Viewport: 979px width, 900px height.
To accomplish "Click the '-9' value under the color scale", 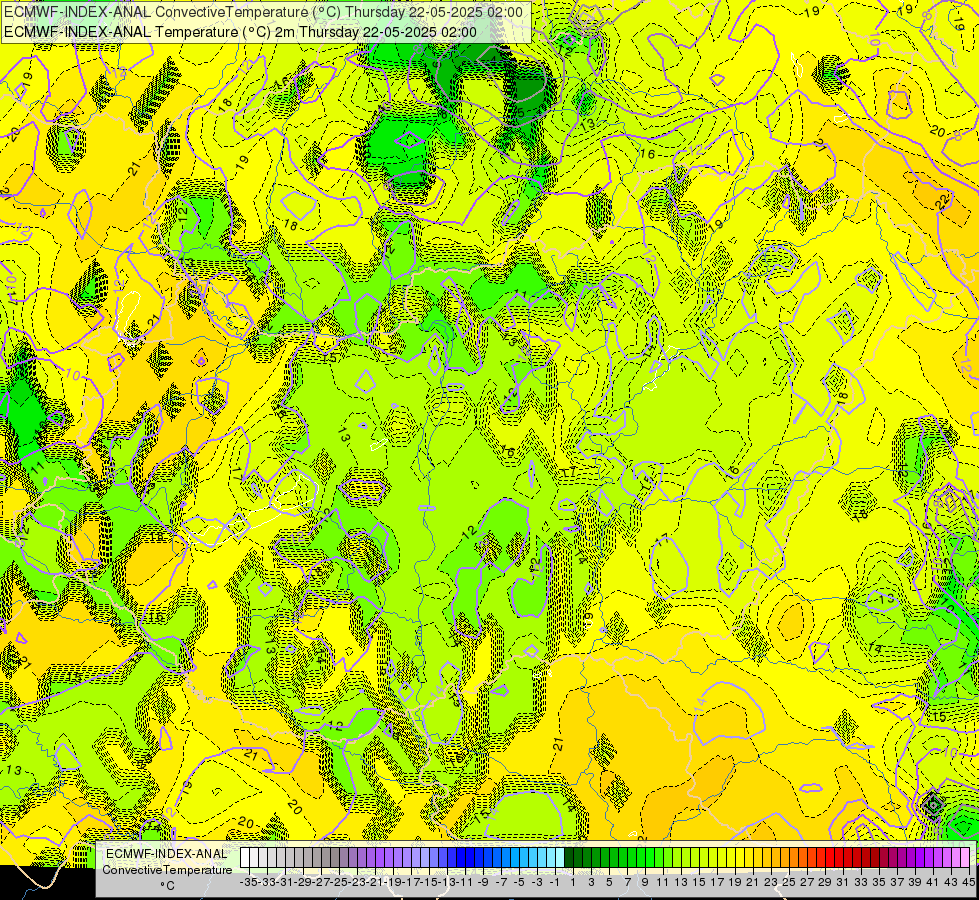I will [483, 882].
